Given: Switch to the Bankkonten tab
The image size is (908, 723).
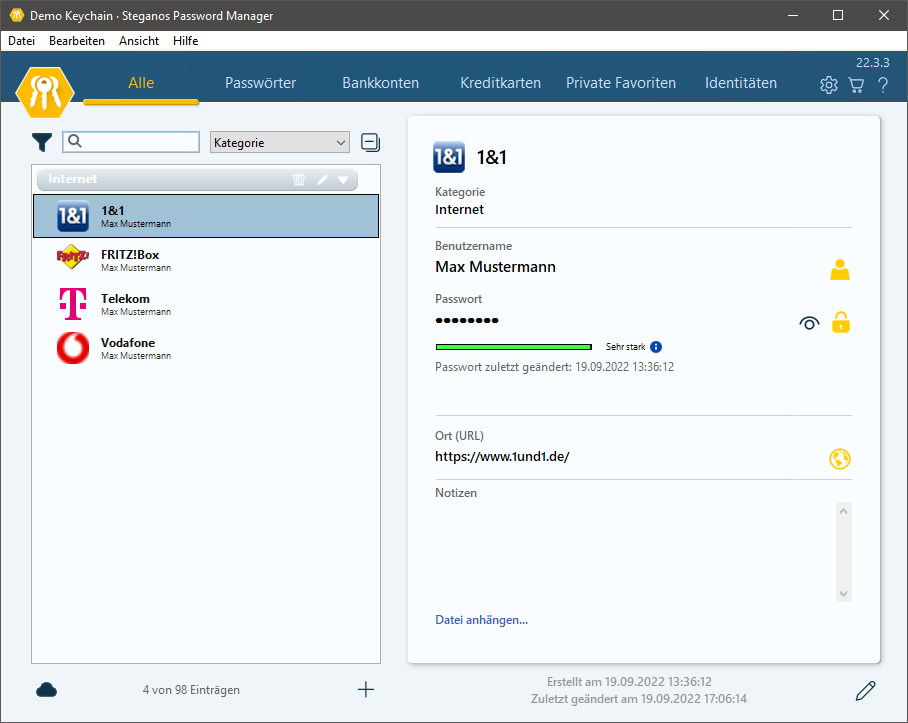Looking at the screenshot, I should click(x=380, y=83).
